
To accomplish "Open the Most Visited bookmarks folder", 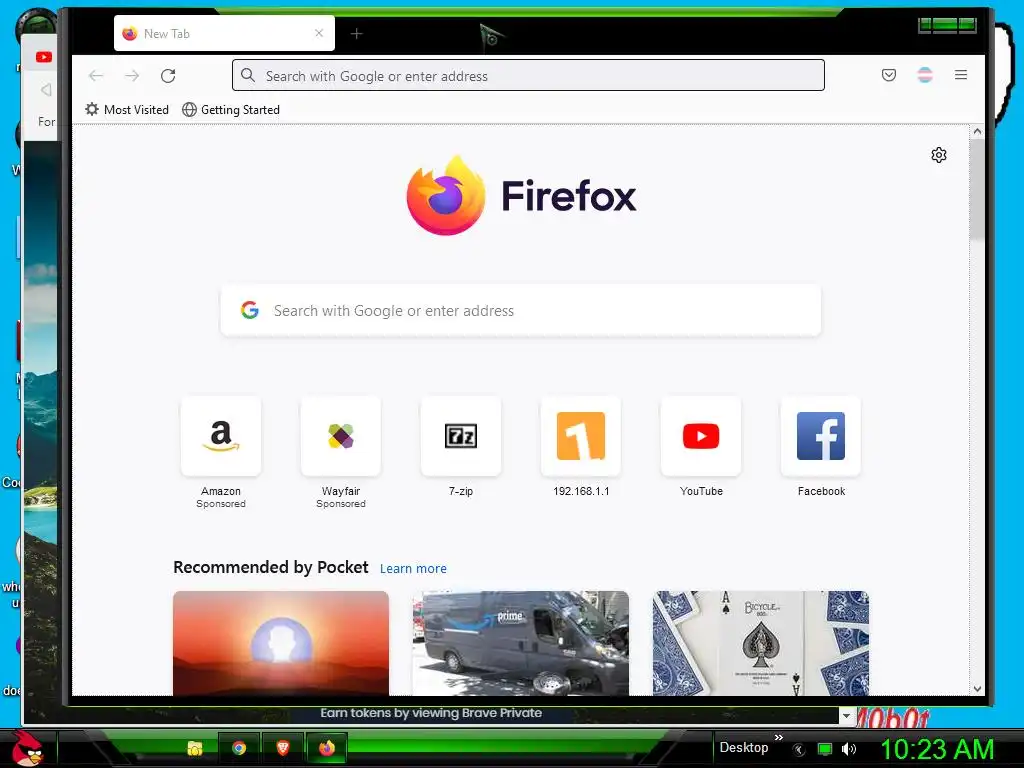I will (x=127, y=110).
